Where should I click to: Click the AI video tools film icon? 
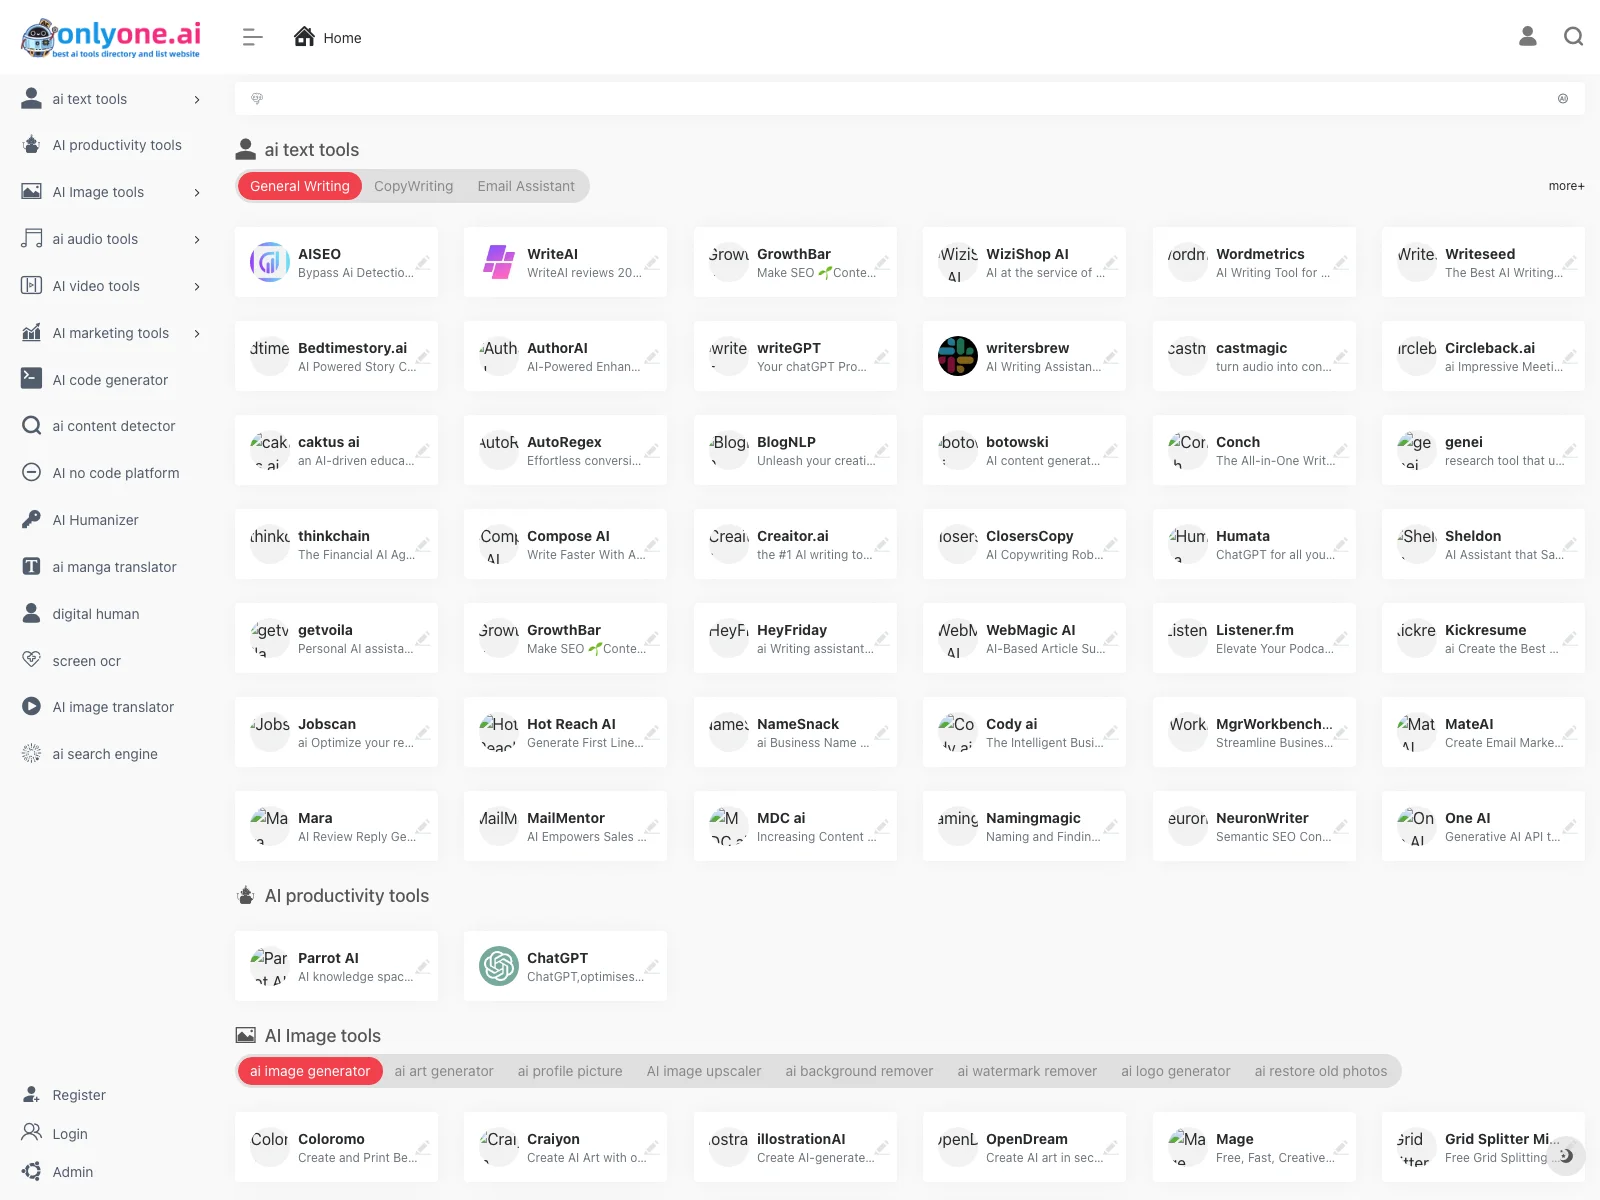coord(32,286)
